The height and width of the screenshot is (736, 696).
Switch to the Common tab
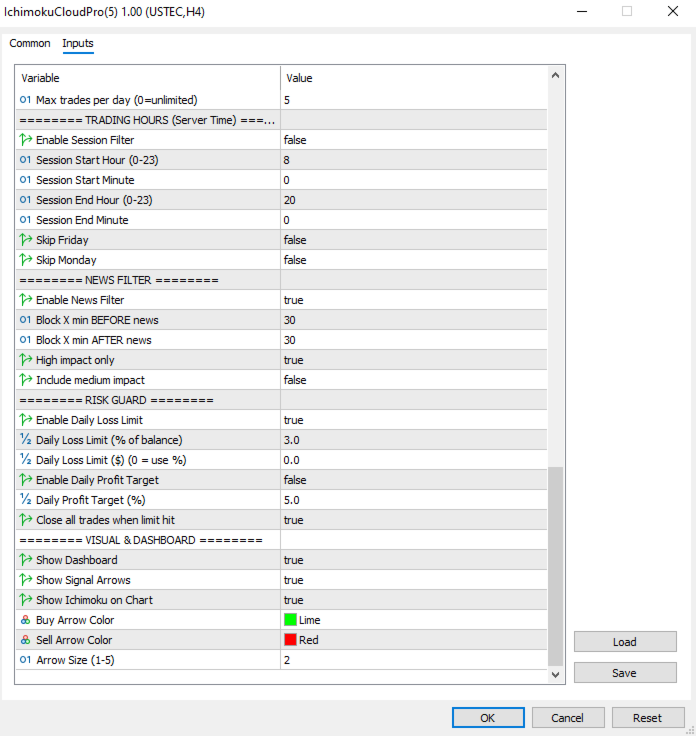pyautogui.click(x=30, y=43)
